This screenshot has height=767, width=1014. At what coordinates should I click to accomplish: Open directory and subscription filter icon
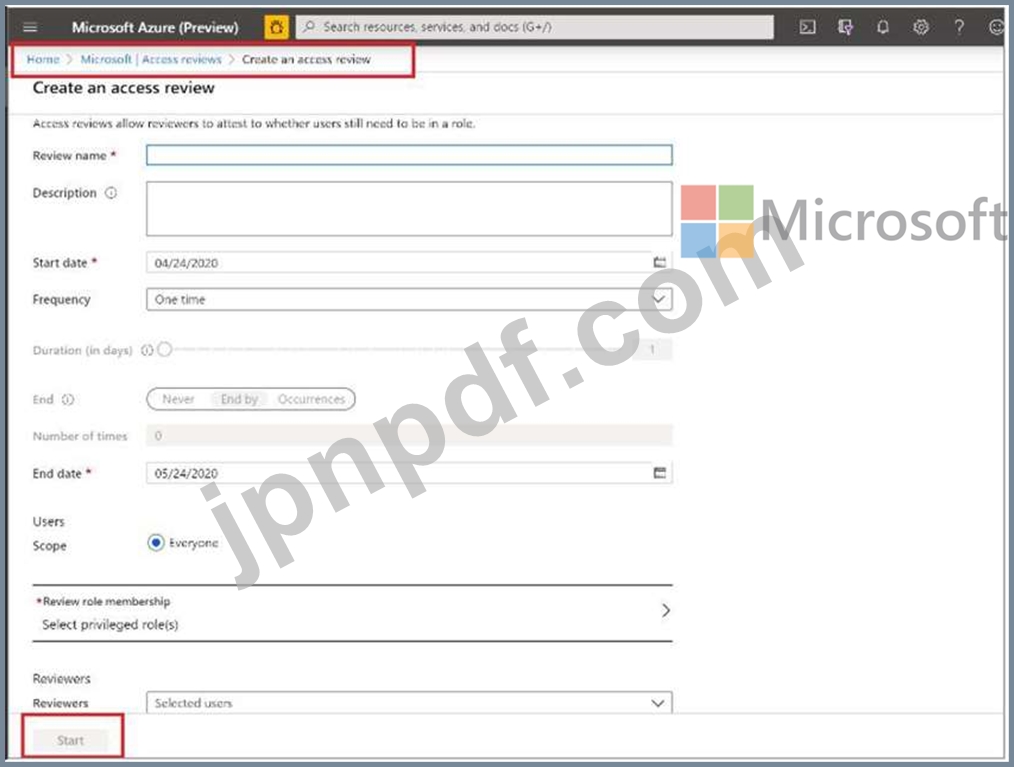click(845, 27)
